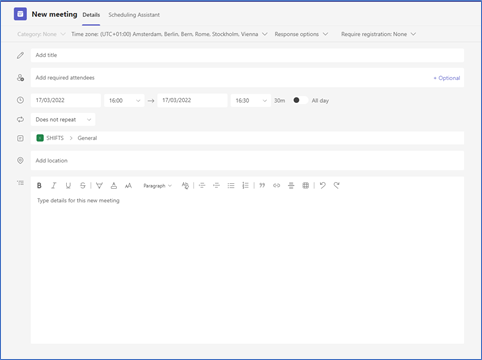The width and height of the screenshot is (482, 360).
Task: Click the meeting details list icon
Action: (x=20, y=183)
